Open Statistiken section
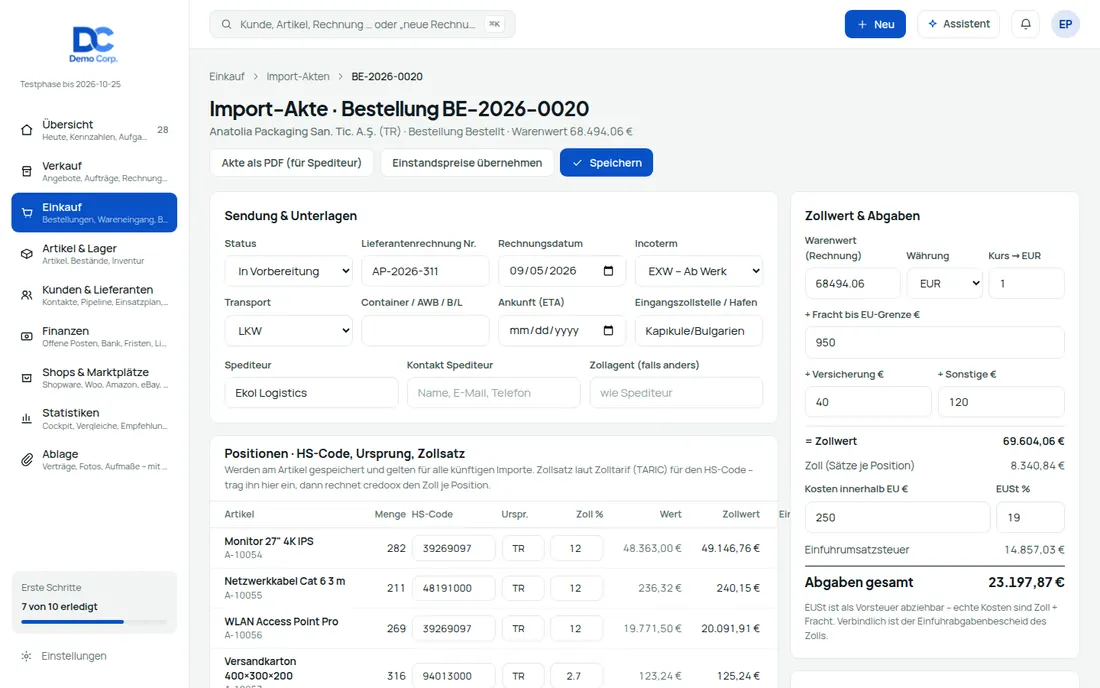The width and height of the screenshot is (1100, 688). click(x=94, y=419)
